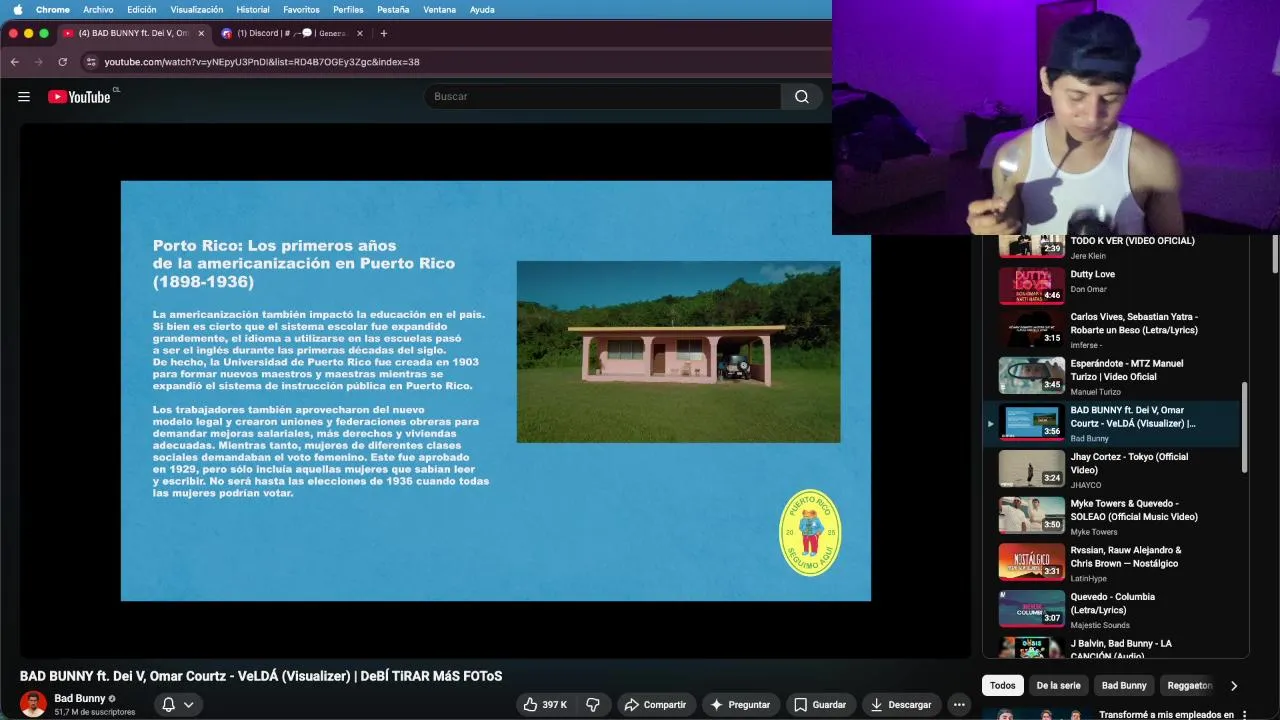Viewport: 1280px width, 720px height.
Task: Click the video title text
Action: pyautogui.click(x=261, y=676)
